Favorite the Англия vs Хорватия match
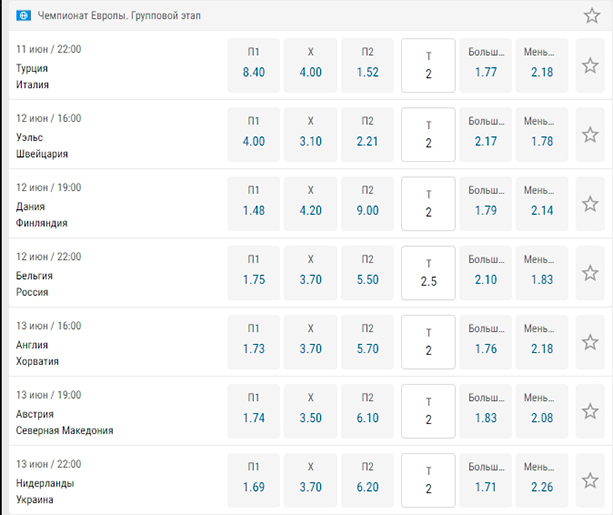Image resolution: width=613 pixels, height=515 pixels. coord(590,342)
